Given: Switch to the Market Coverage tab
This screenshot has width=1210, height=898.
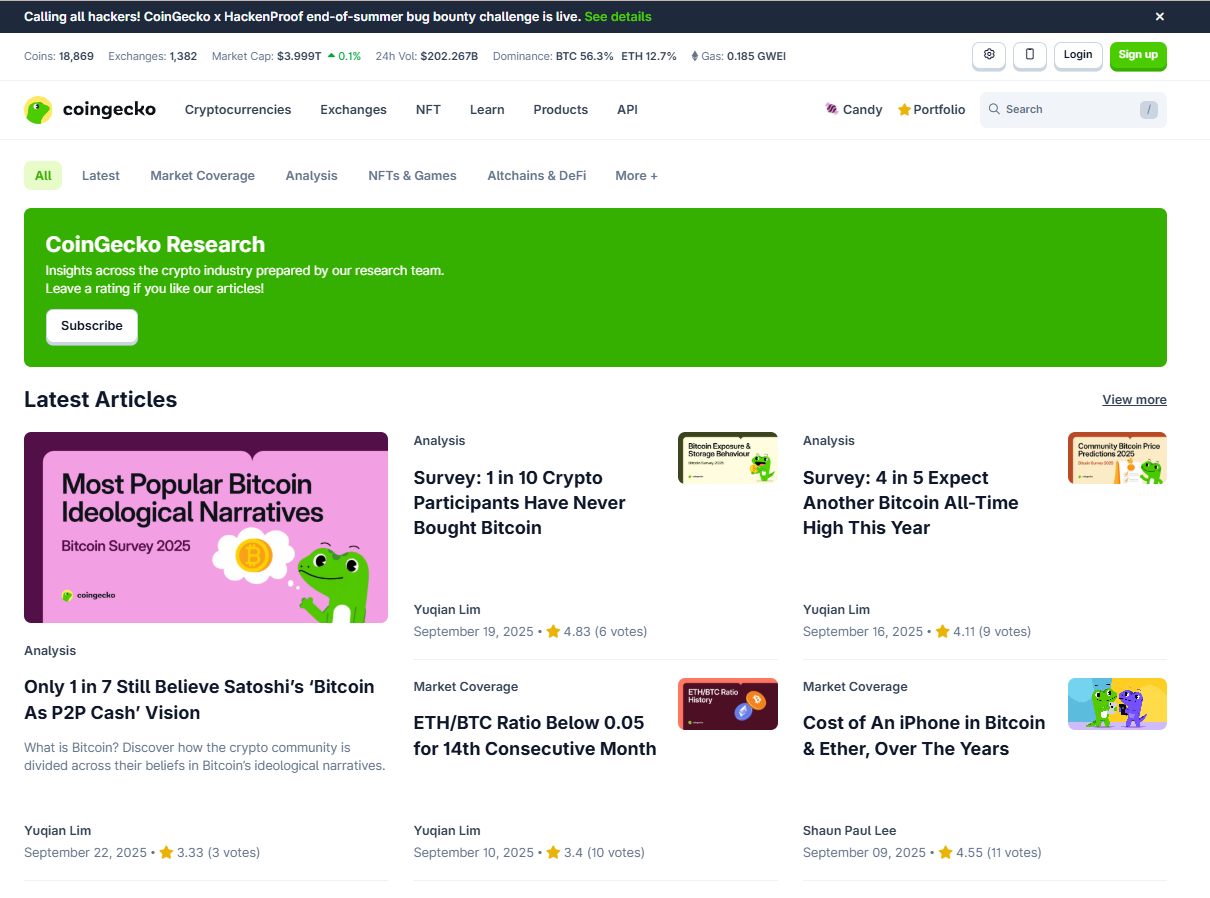Looking at the screenshot, I should click(x=202, y=176).
